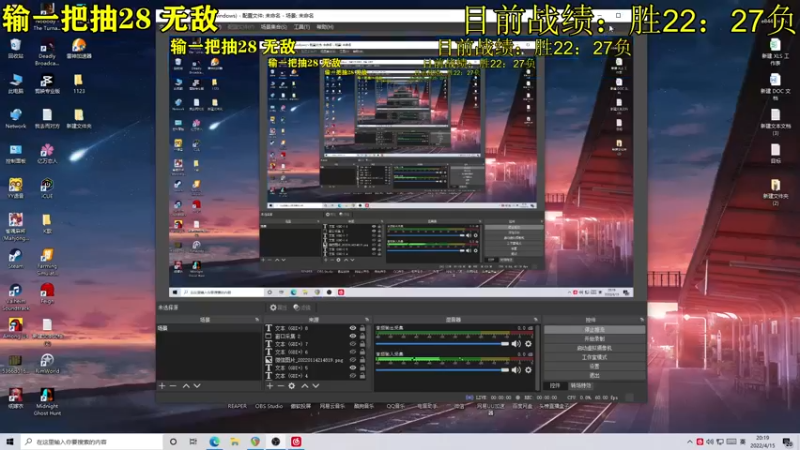Toggle the lock on 文本 (GDI+) 8 source
The width and height of the screenshot is (800, 450).
click(x=362, y=328)
